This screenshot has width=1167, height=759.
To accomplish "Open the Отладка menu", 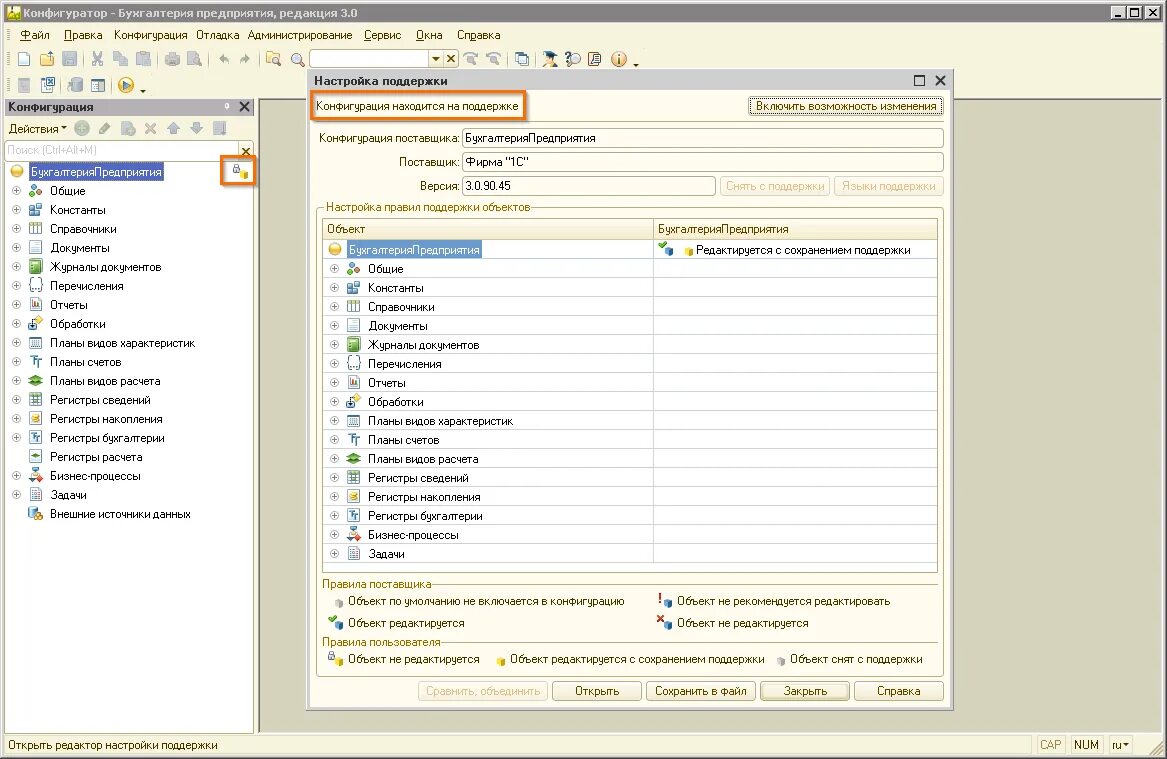I will click(217, 35).
